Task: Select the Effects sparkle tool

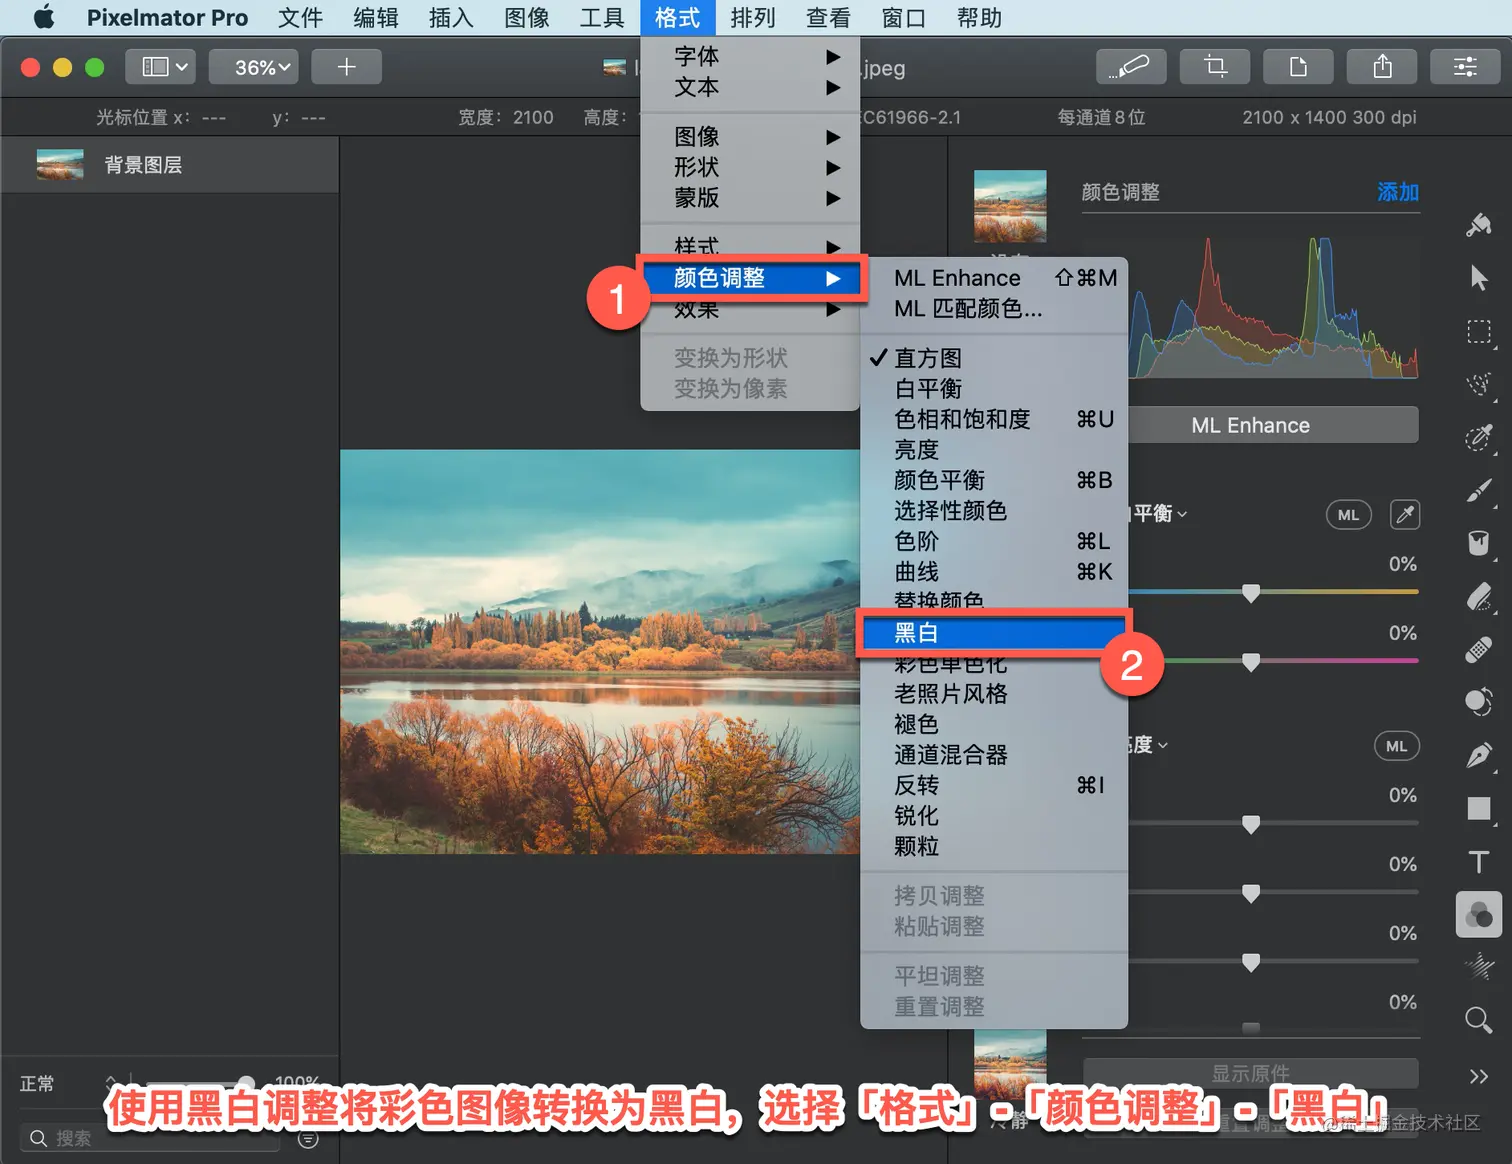Action: (x=1479, y=966)
